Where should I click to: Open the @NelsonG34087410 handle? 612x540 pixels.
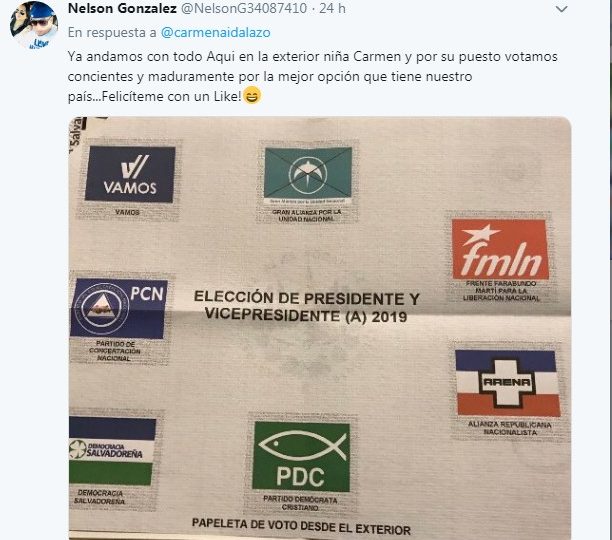(x=244, y=8)
